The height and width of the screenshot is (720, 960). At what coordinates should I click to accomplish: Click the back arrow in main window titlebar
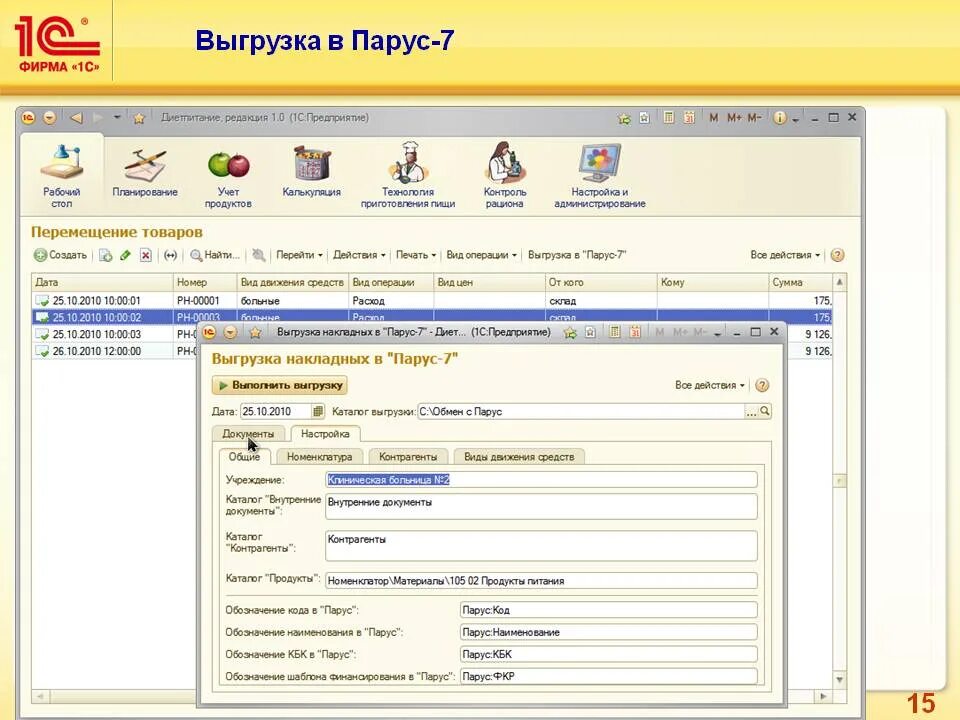(76, 118)
